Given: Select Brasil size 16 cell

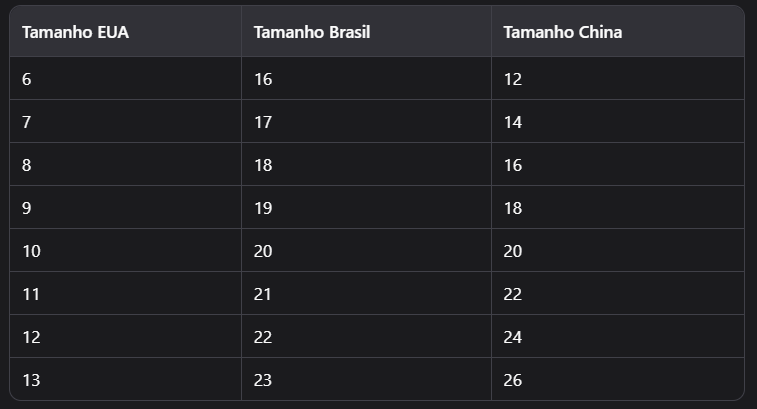Looking at the screenshot, I should click(x=263, y=79).
